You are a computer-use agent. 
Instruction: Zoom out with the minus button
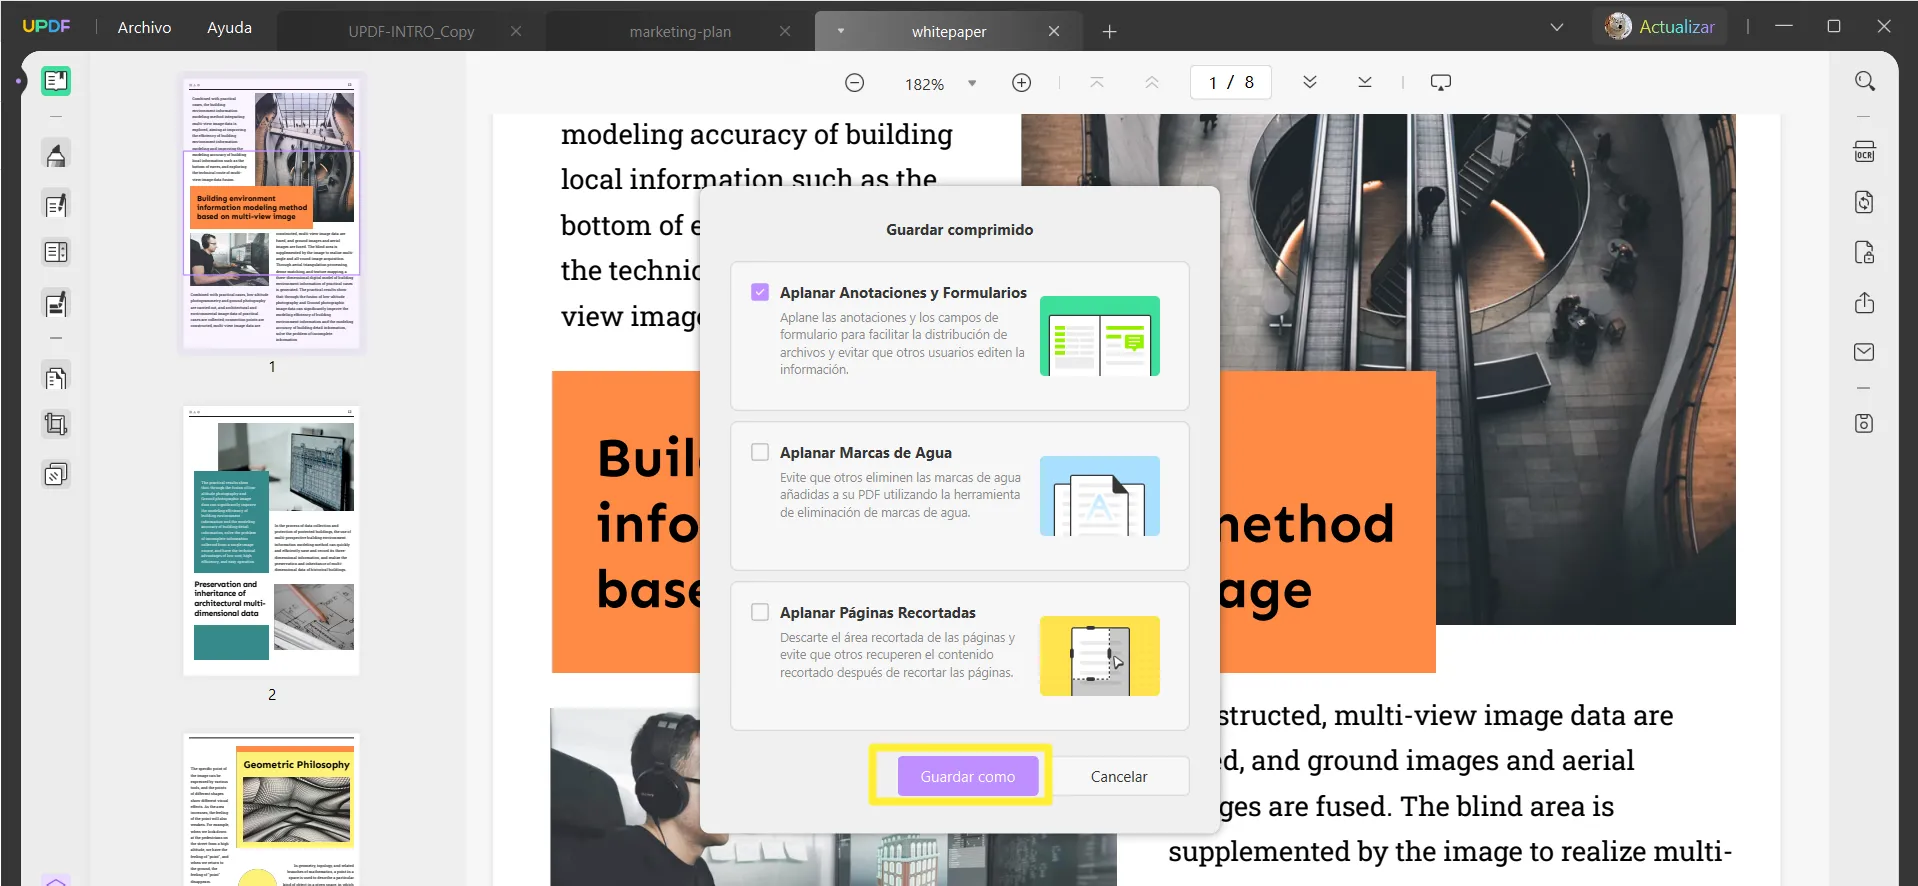point(855,83)
